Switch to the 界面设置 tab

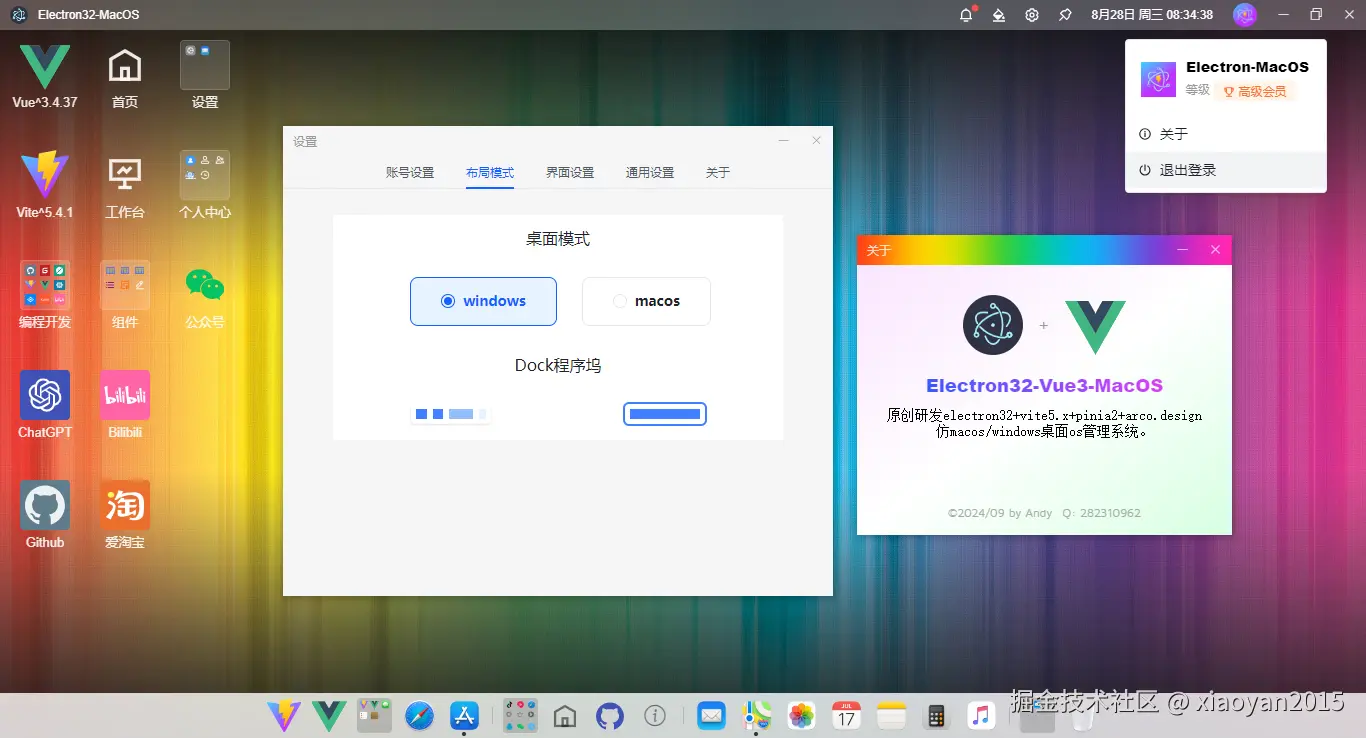(x=569, y=172)
